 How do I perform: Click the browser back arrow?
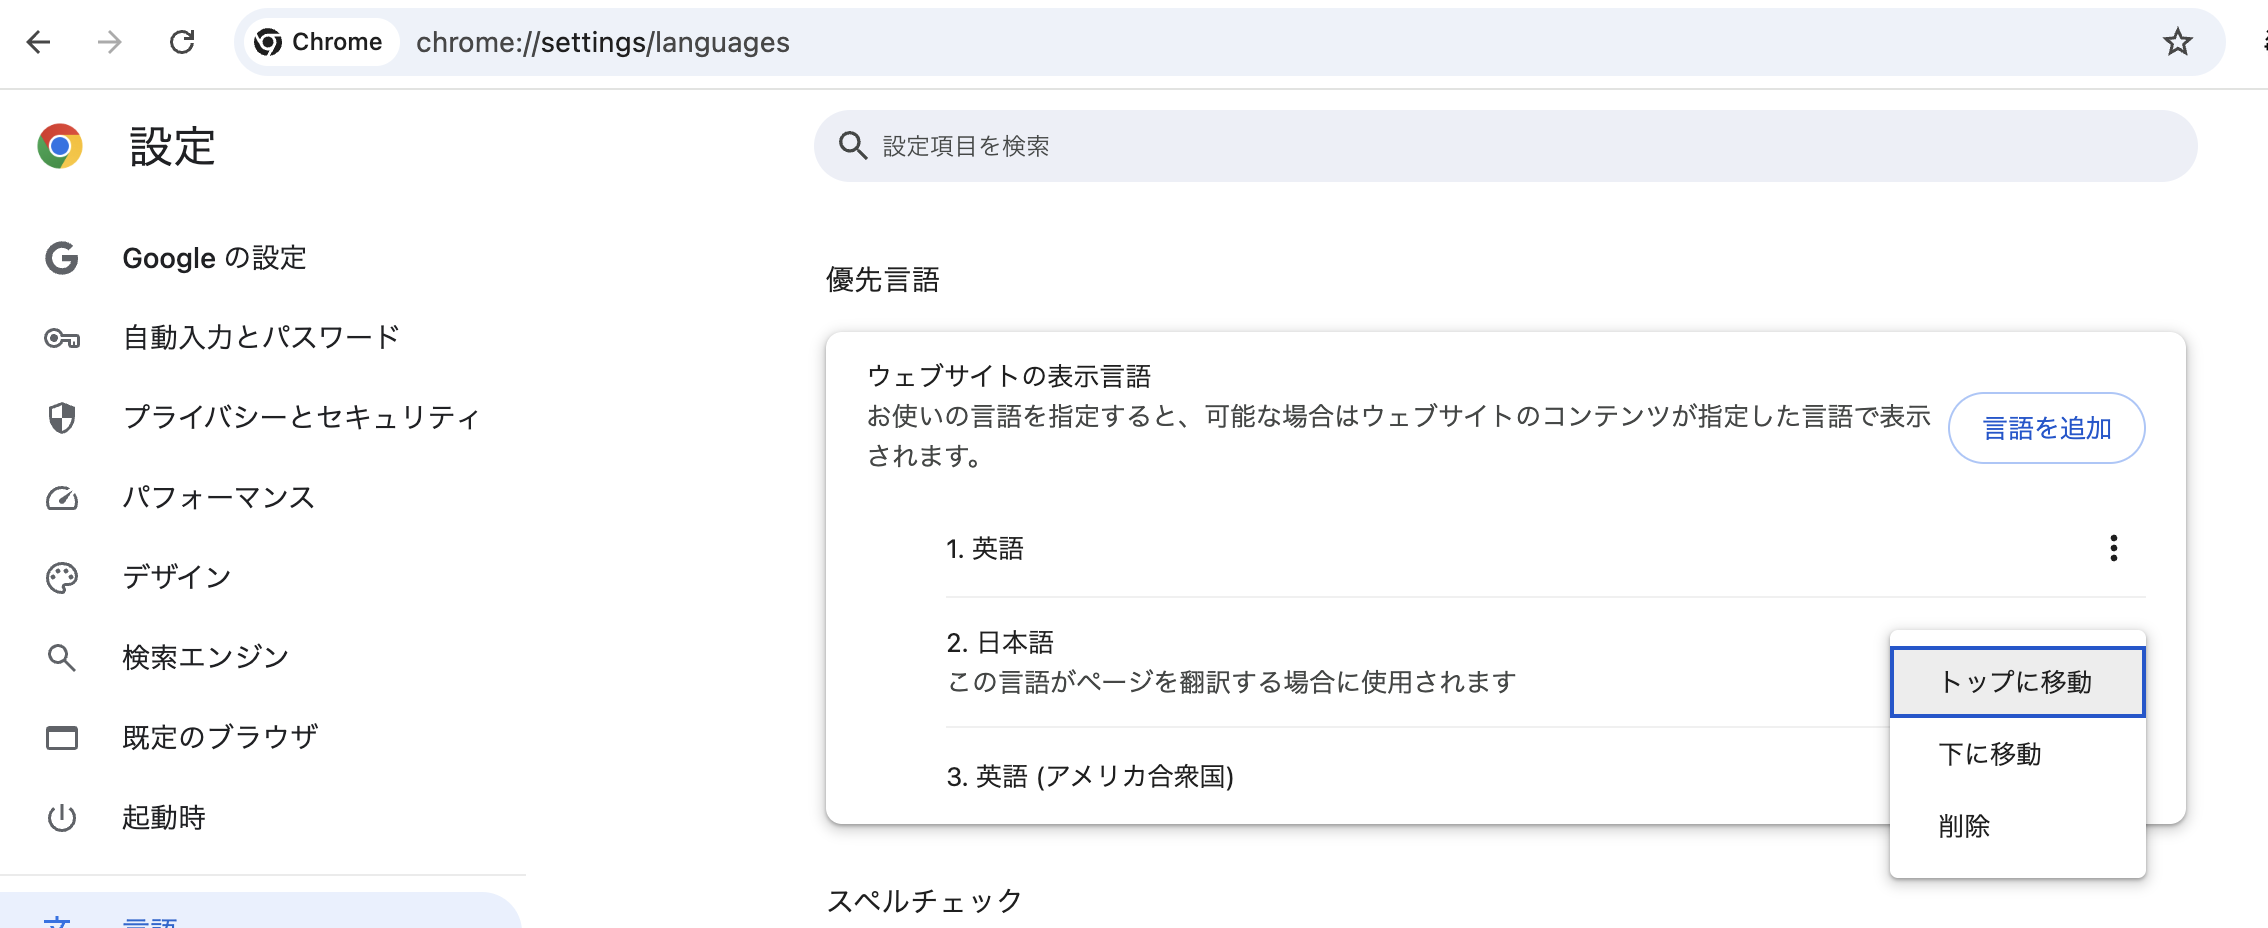38,42
